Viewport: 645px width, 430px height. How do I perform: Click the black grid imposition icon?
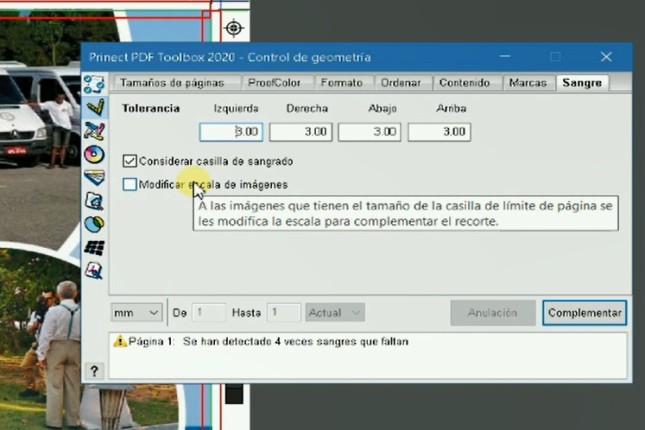click(94, 247)
